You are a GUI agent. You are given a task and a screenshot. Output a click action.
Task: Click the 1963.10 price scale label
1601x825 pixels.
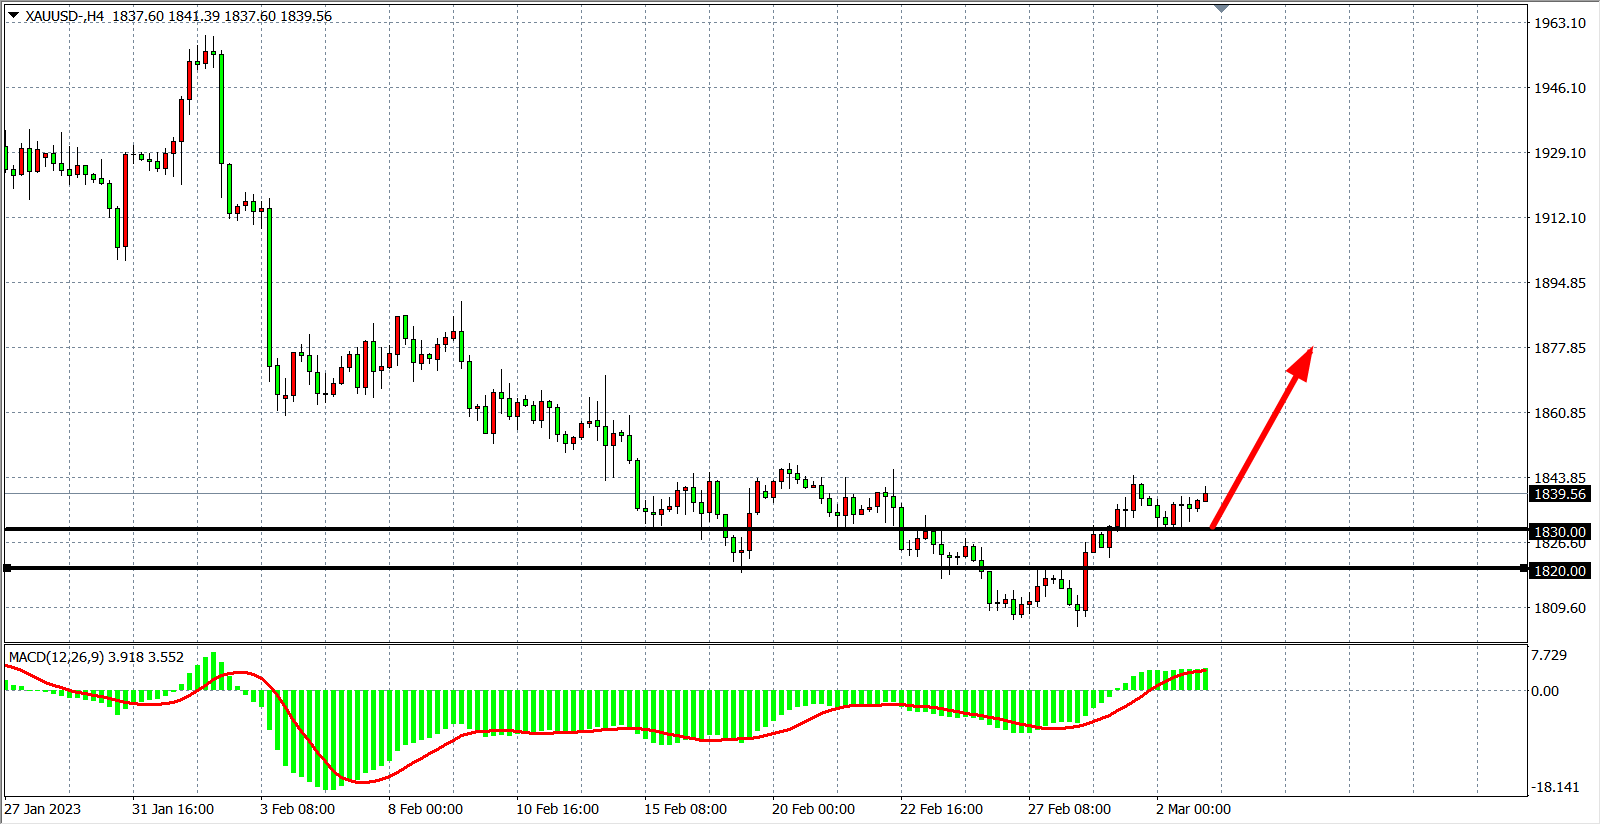pyautogui.click(x=1560, y=23)
